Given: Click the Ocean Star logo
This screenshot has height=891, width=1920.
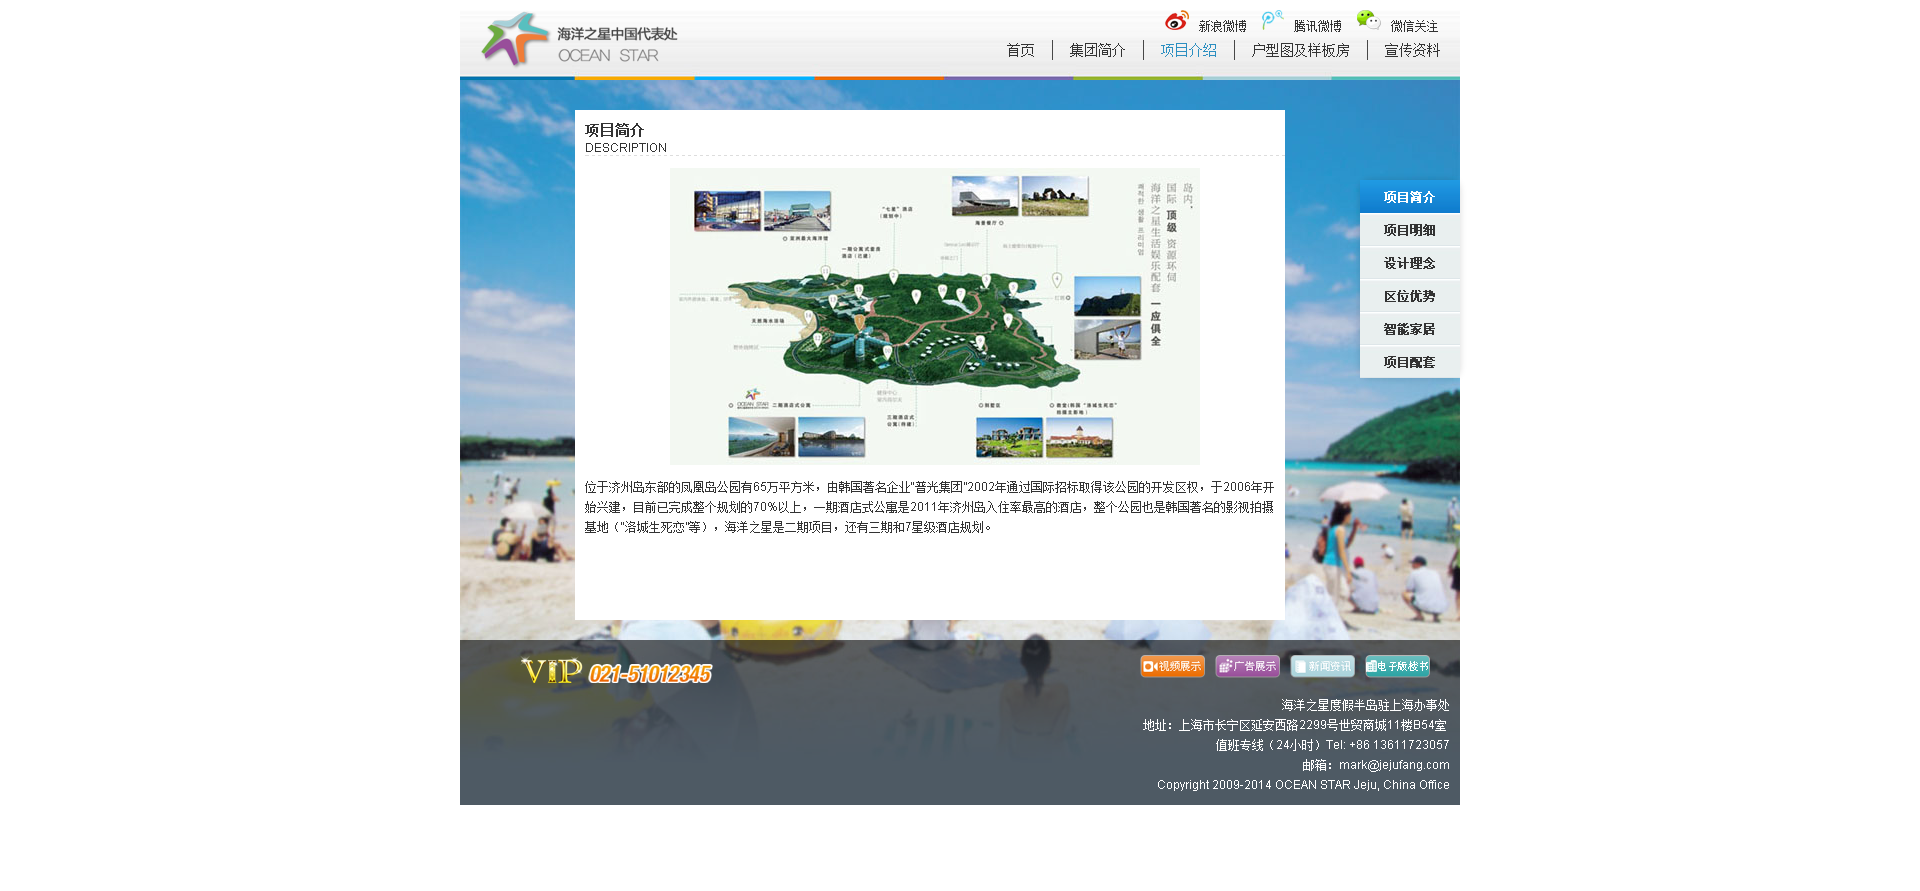Looking at the screenshot, I should point(578,41).
